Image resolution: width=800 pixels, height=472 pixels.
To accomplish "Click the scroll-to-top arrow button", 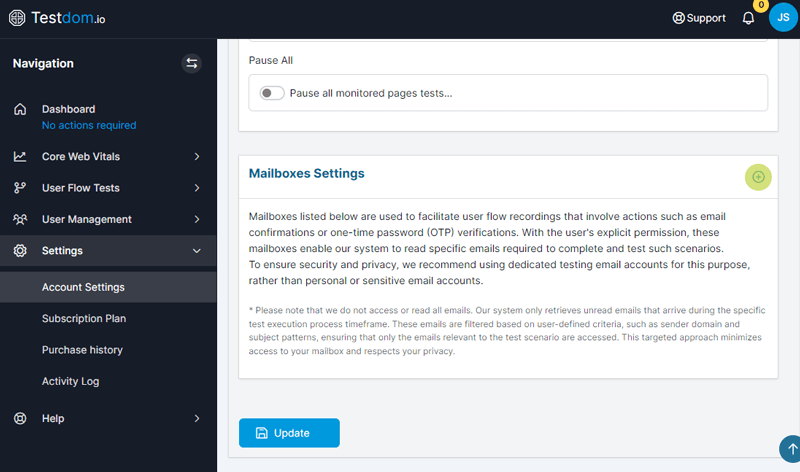I will click(x=790, y=449).
